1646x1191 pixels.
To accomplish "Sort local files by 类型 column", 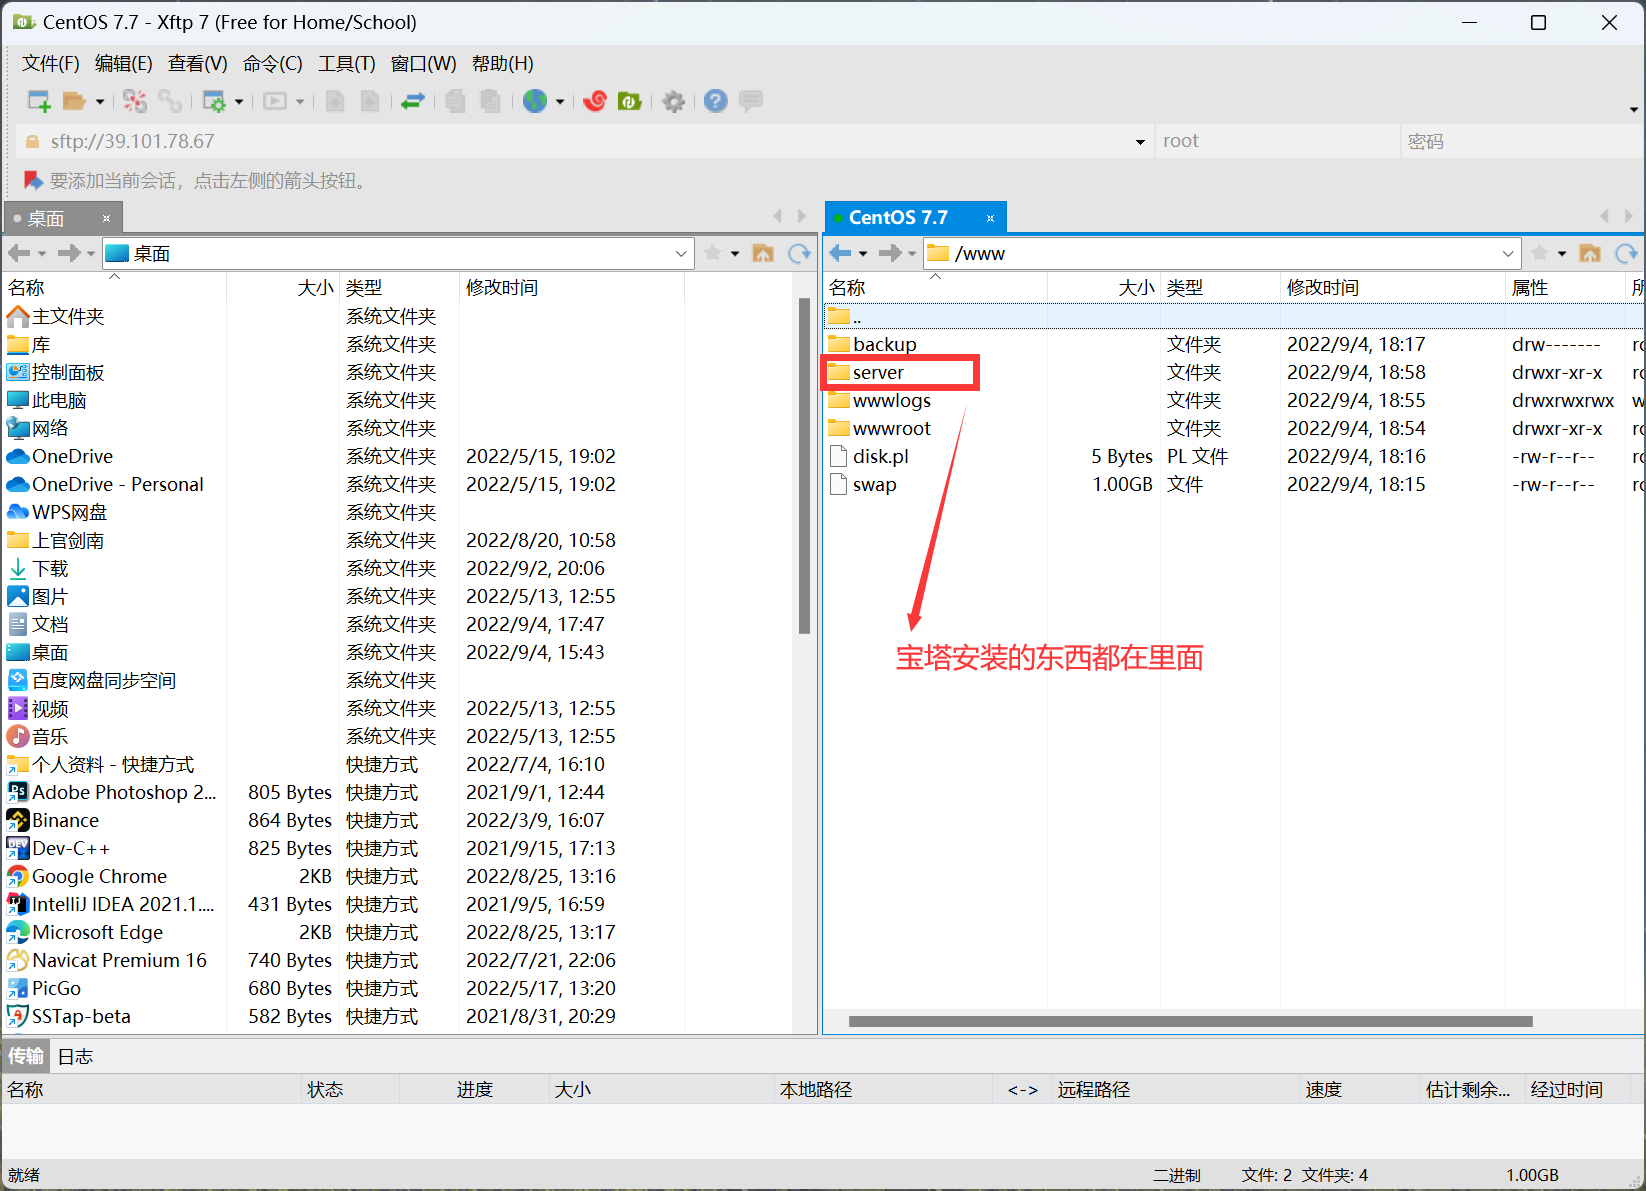I will coord(399,288).
